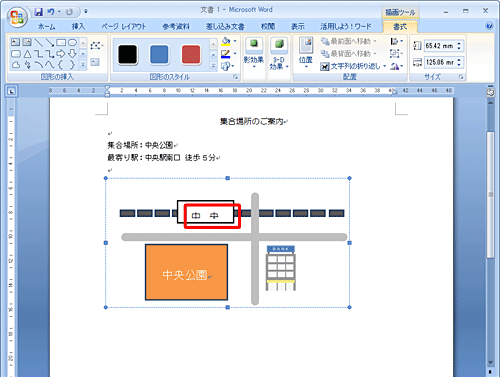Click the tab selector at ruler corner
Screen dimensions: 500x377
click(11, 91)
